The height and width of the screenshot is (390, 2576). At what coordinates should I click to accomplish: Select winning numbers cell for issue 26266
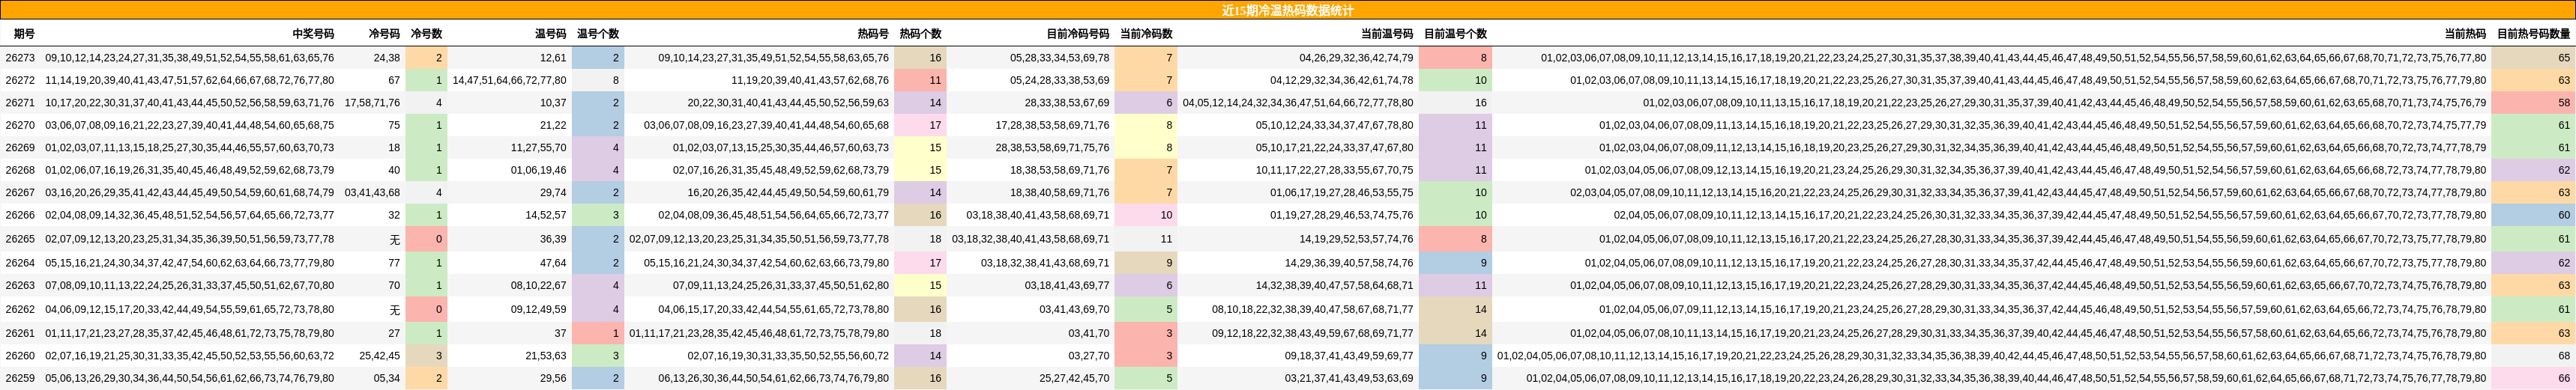(x=190, y=215)
